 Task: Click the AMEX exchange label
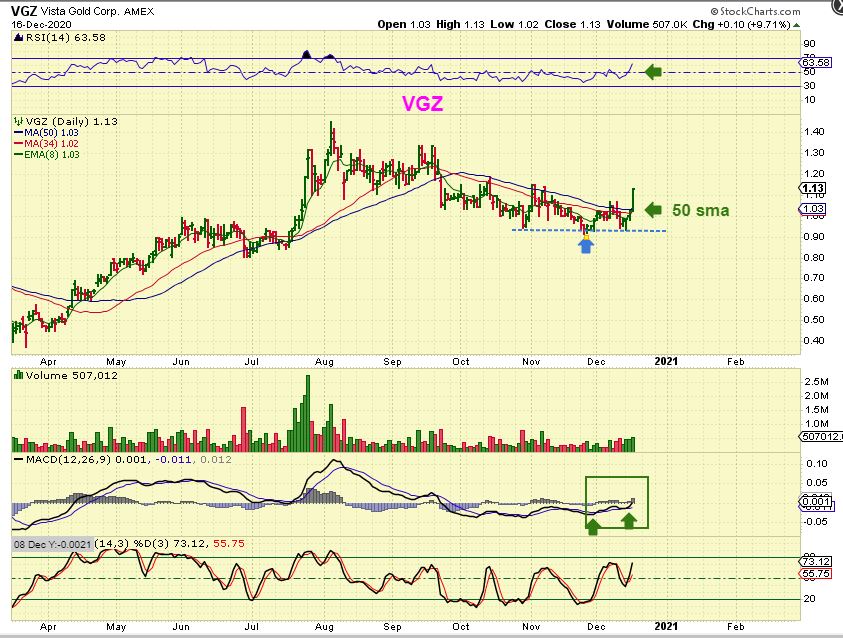click(139, 11)
